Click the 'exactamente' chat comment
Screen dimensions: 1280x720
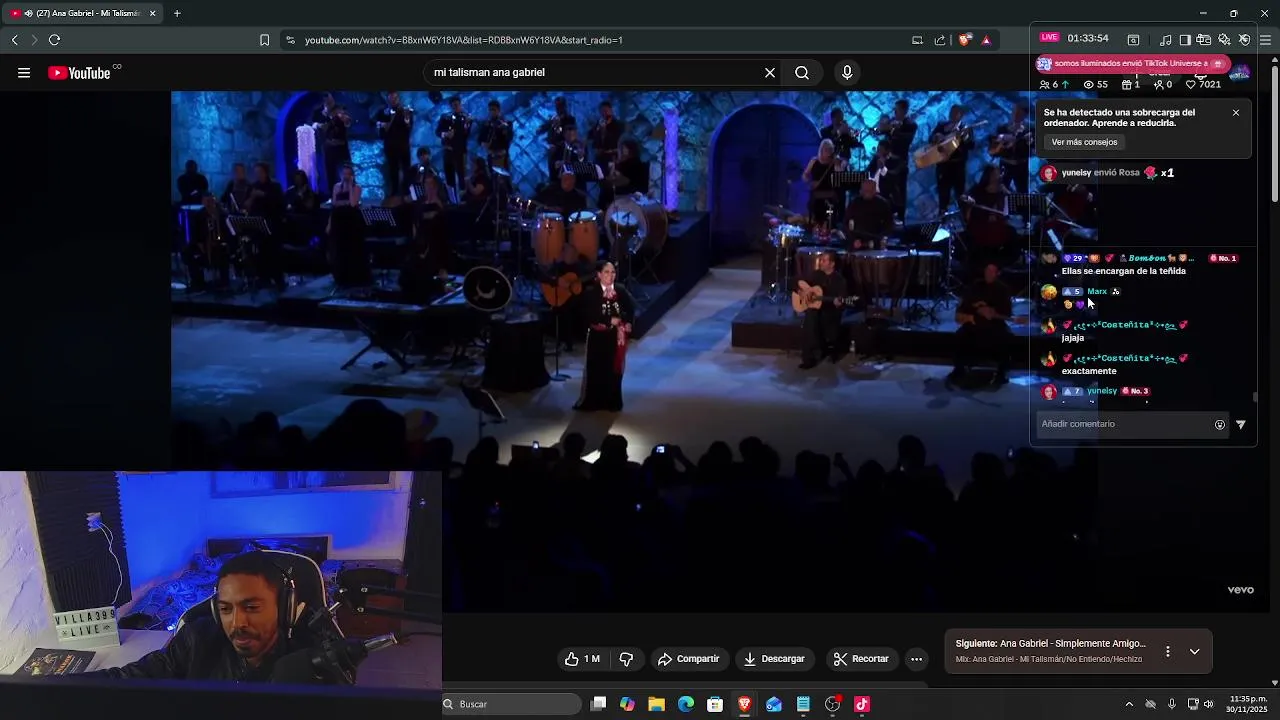[1089, 371]
